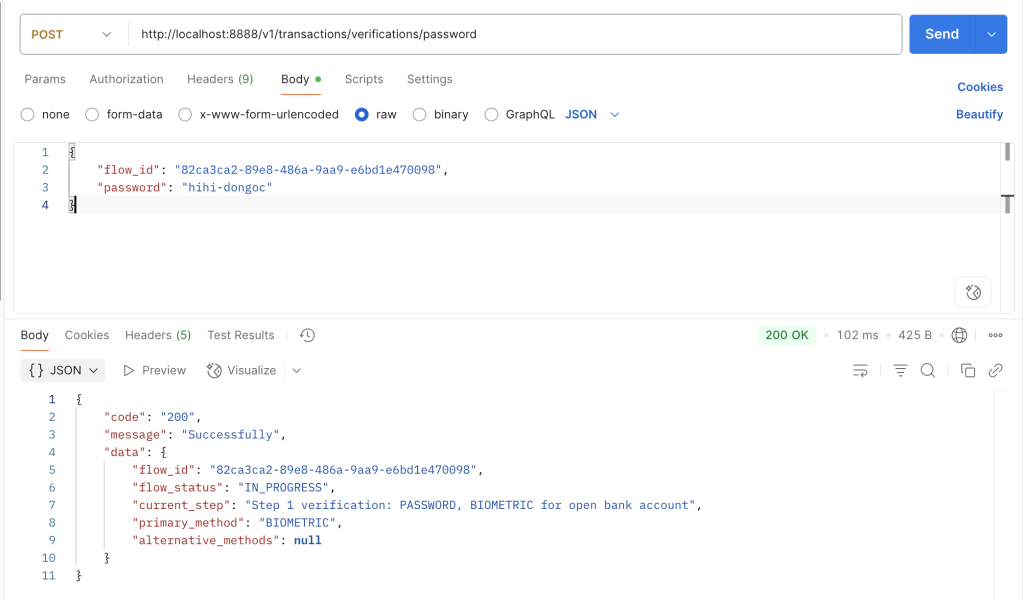Expand the Send button options arrow

(991, 34)
